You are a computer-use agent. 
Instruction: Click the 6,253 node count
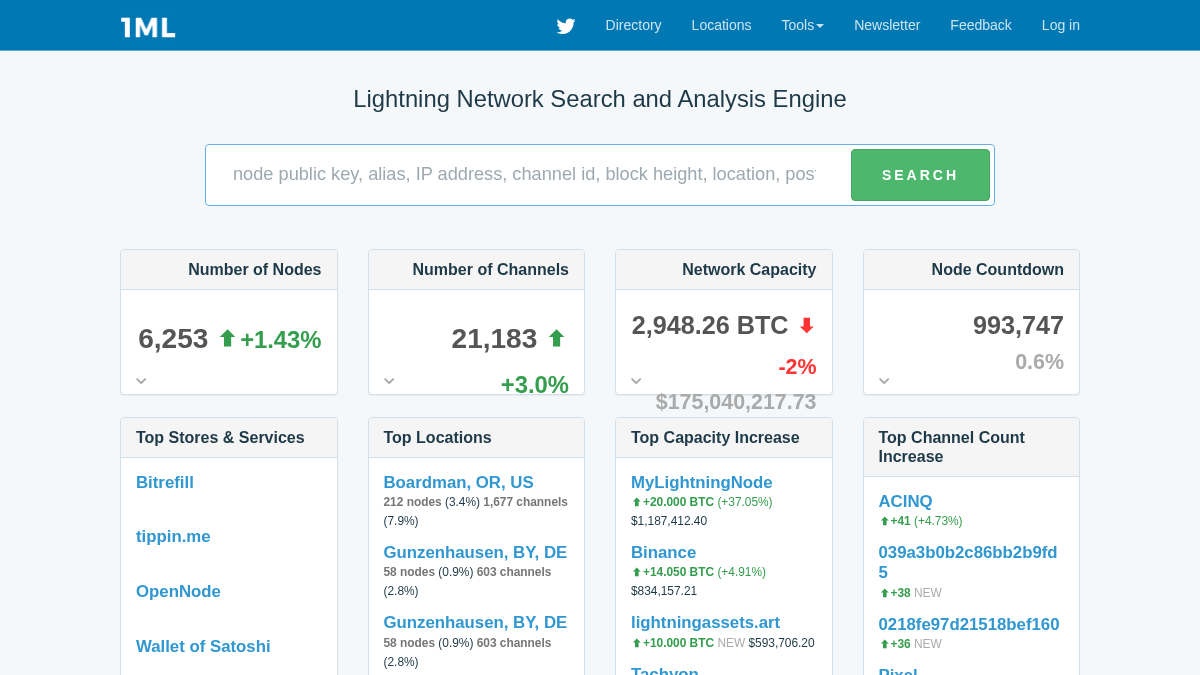click(x=173, y=339)
